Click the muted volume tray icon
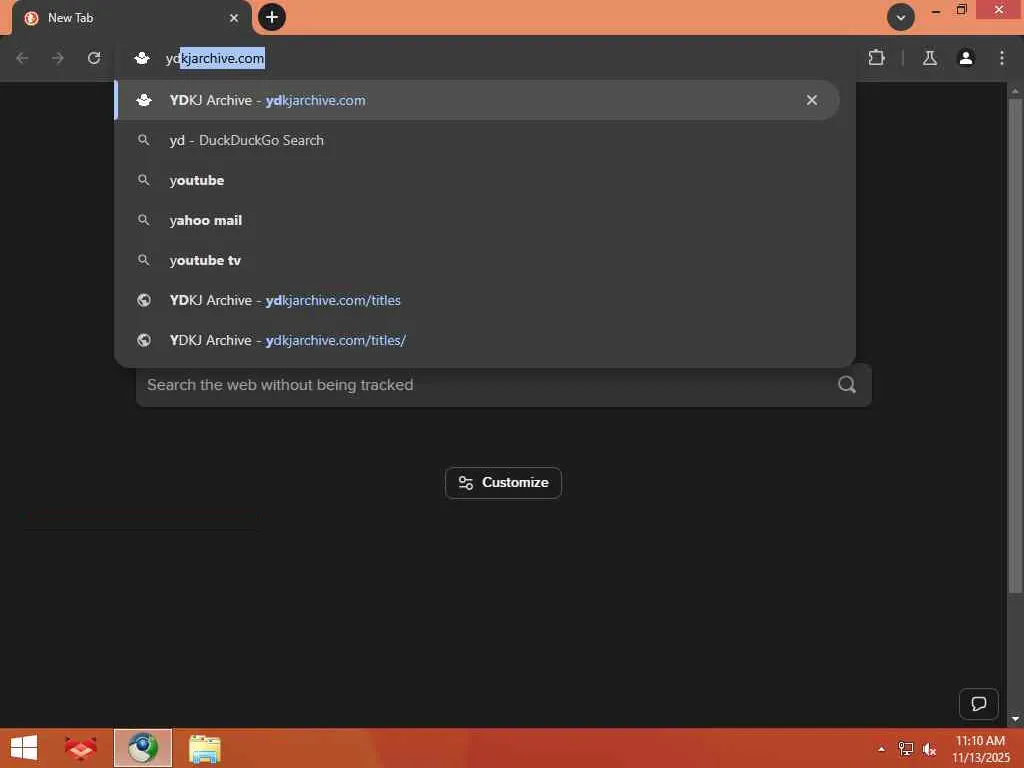The width and height of the screenshot is (1024, 768). click(x=929, y=749)
